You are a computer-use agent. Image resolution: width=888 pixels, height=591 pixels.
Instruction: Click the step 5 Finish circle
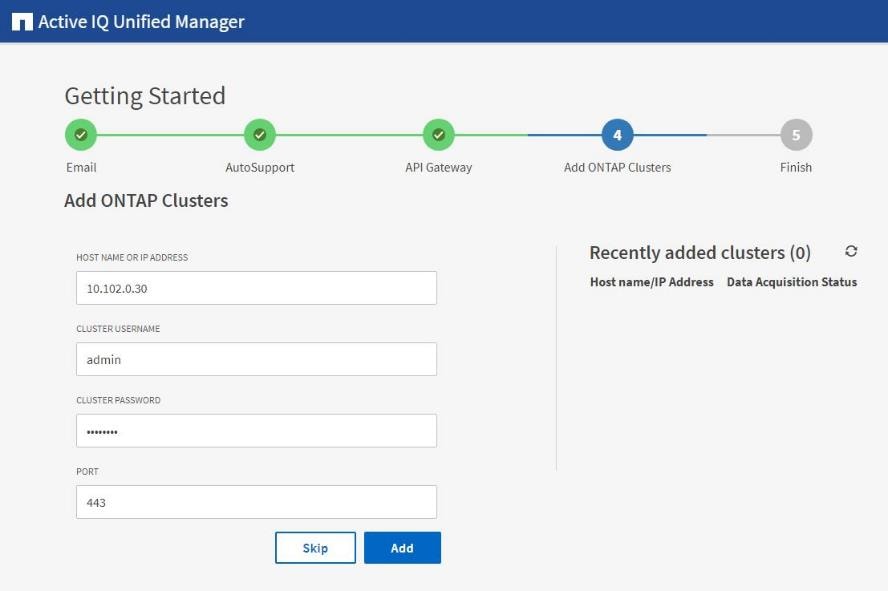(x=796, y=135)
